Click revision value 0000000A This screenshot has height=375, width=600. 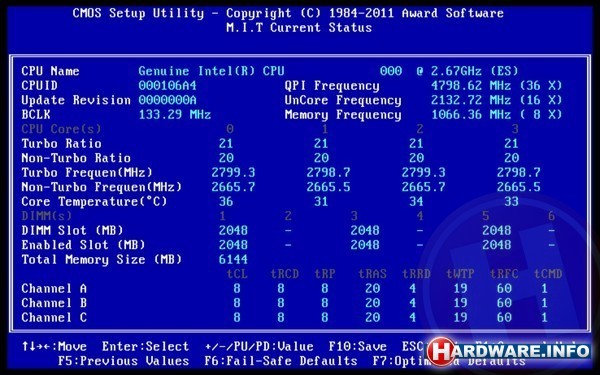[167, 100]
